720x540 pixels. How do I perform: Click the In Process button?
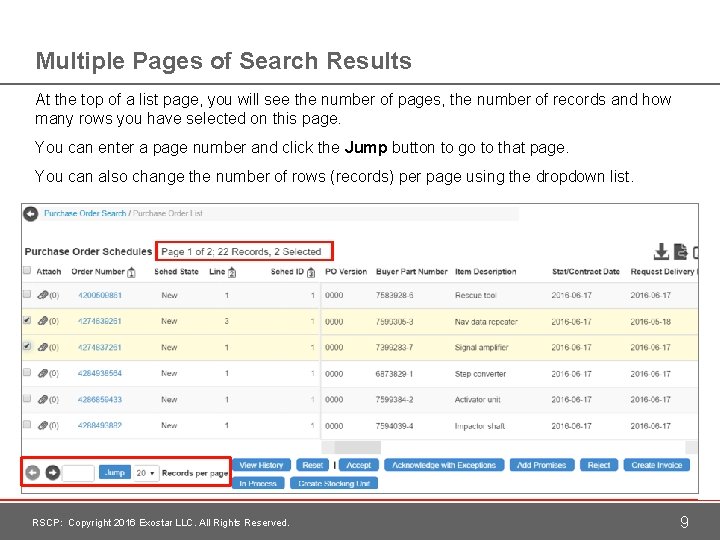259,483
